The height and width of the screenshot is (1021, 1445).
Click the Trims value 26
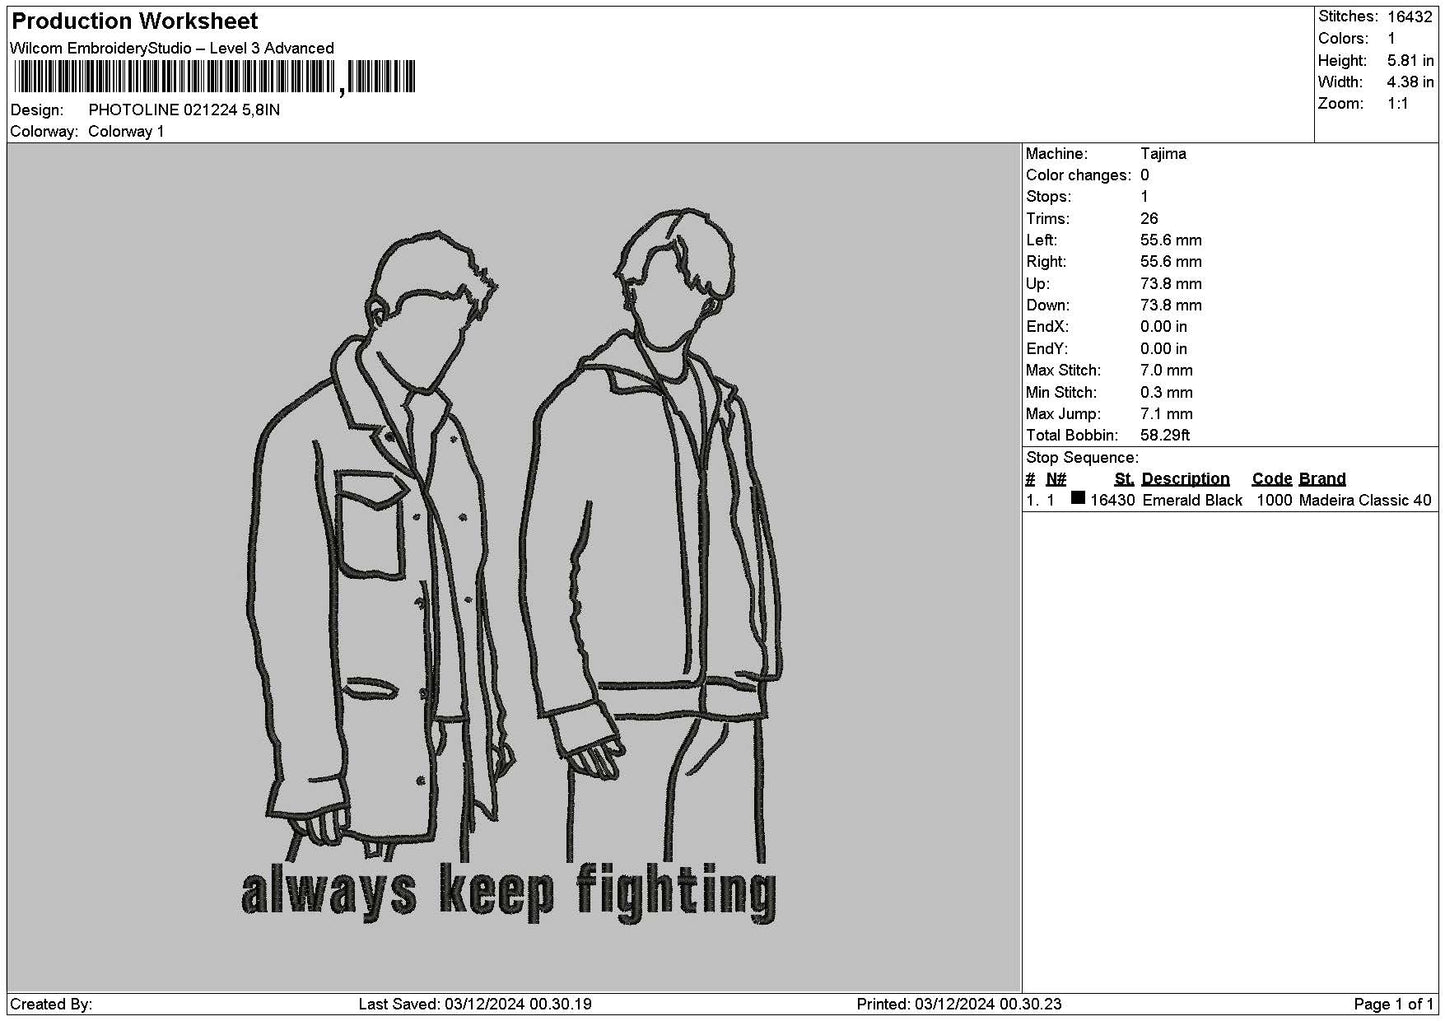pos(1149,219)
